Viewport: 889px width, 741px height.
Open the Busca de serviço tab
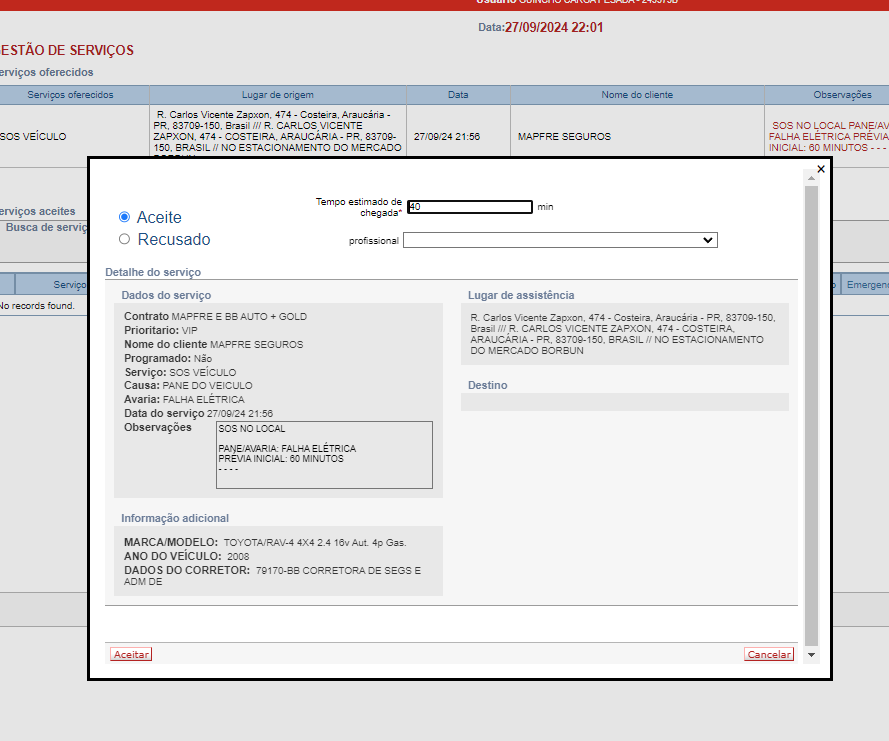coord(47,228)
